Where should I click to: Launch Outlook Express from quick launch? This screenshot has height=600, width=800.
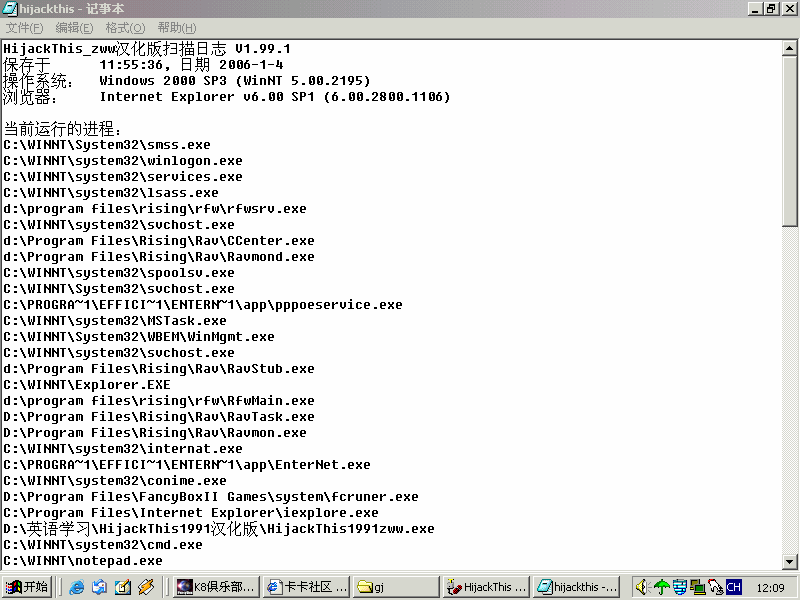pos(99,587)
